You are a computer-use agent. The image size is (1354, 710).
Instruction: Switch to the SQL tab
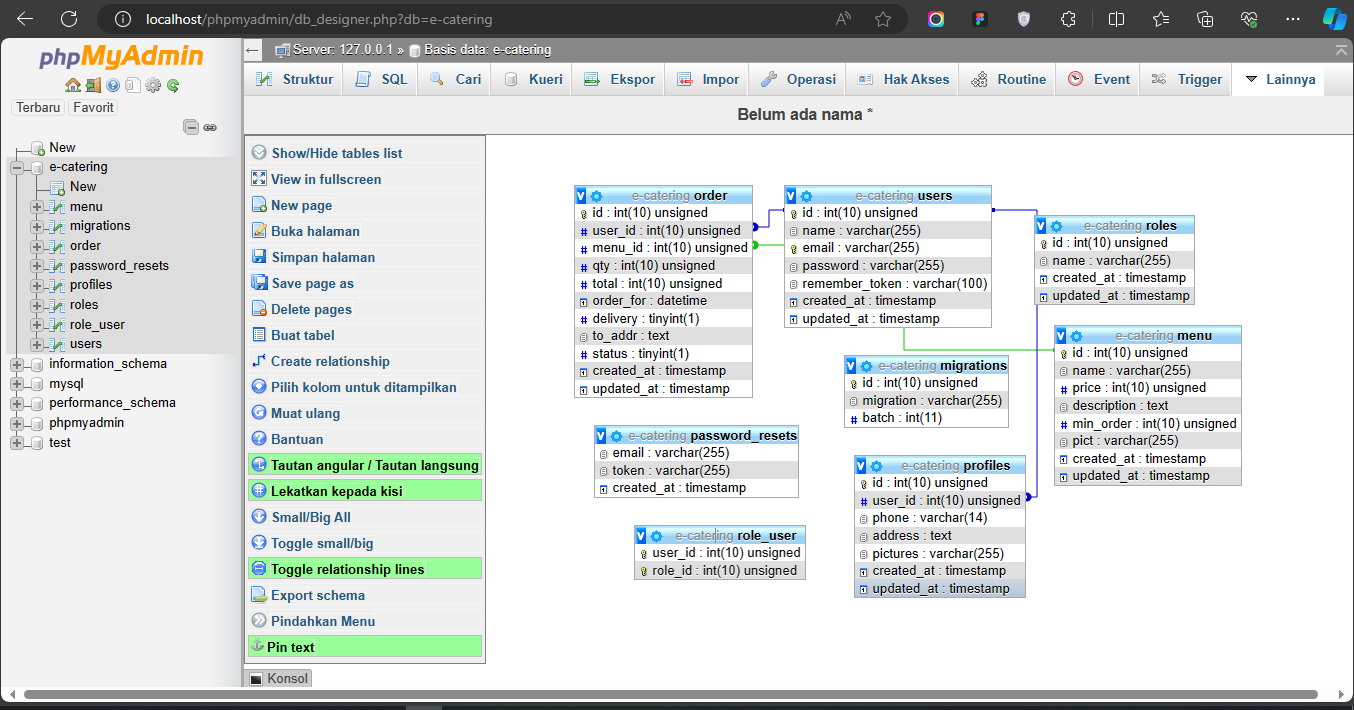(x=382, y=80)
